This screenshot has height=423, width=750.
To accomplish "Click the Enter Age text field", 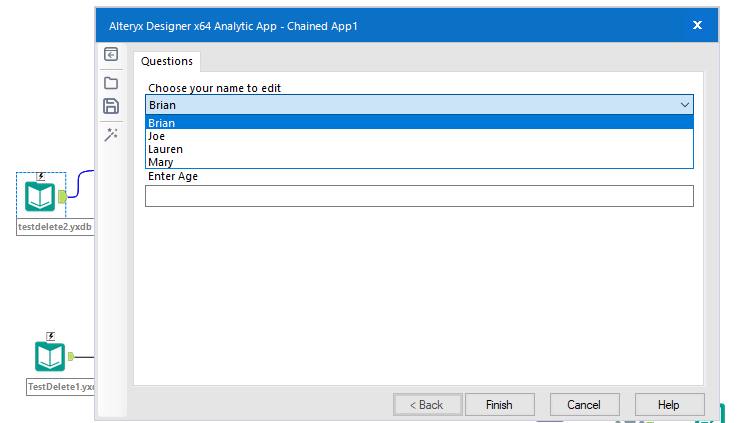I will pyautogui.click(x=419, y=196).
